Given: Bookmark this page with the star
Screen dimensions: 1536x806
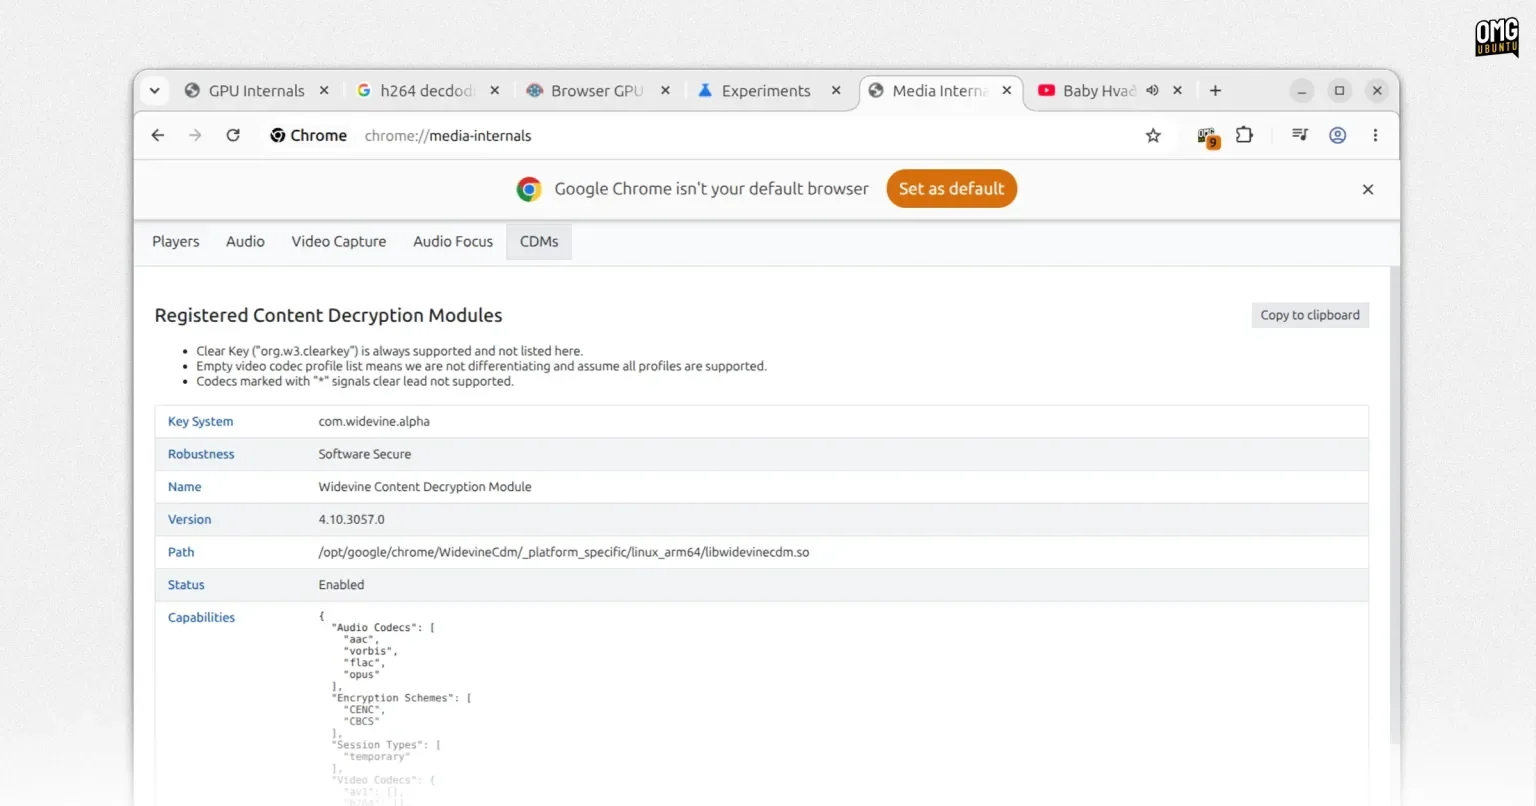Looking at the screenshot, I should coord(1153,135).
